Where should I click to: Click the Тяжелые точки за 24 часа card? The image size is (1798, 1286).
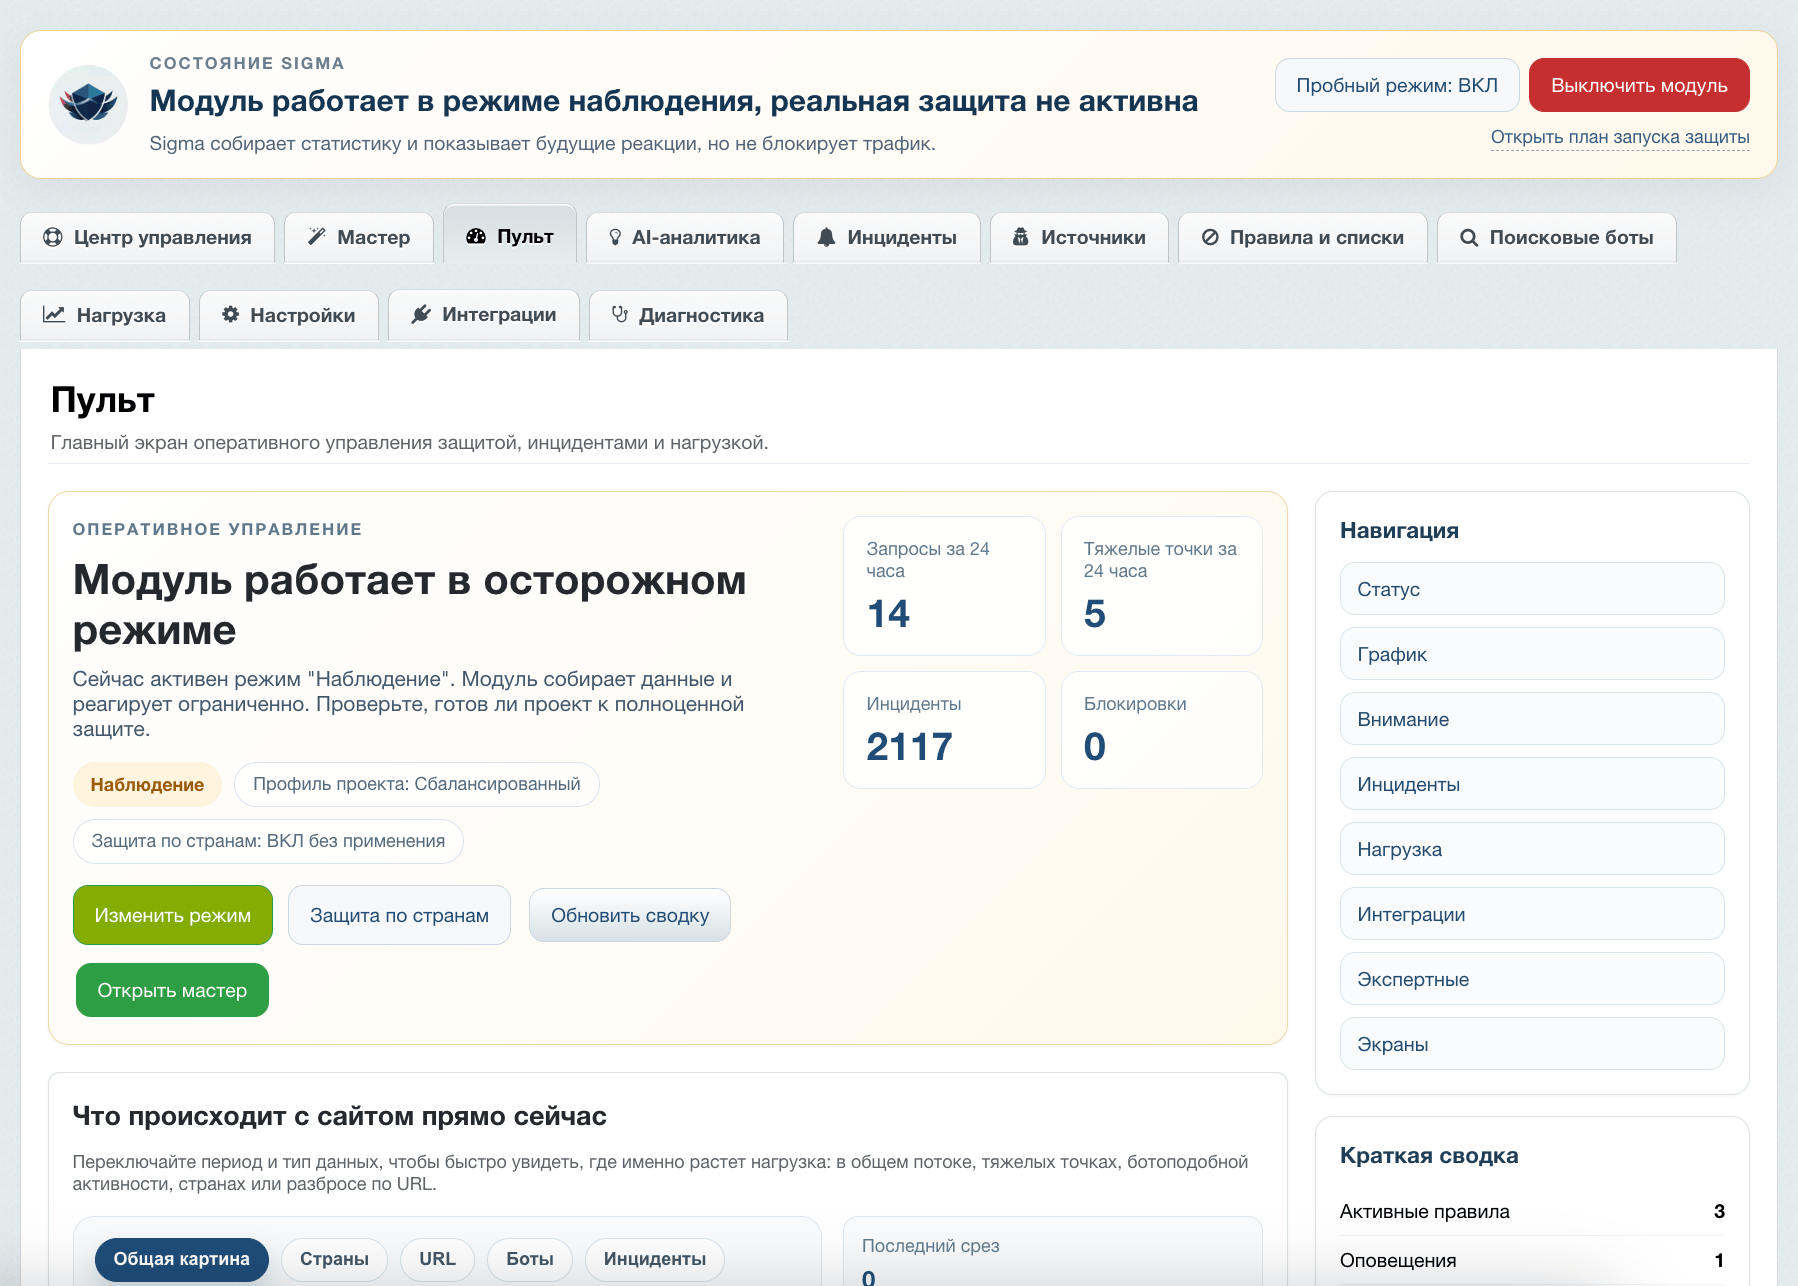click(1162, 586)
